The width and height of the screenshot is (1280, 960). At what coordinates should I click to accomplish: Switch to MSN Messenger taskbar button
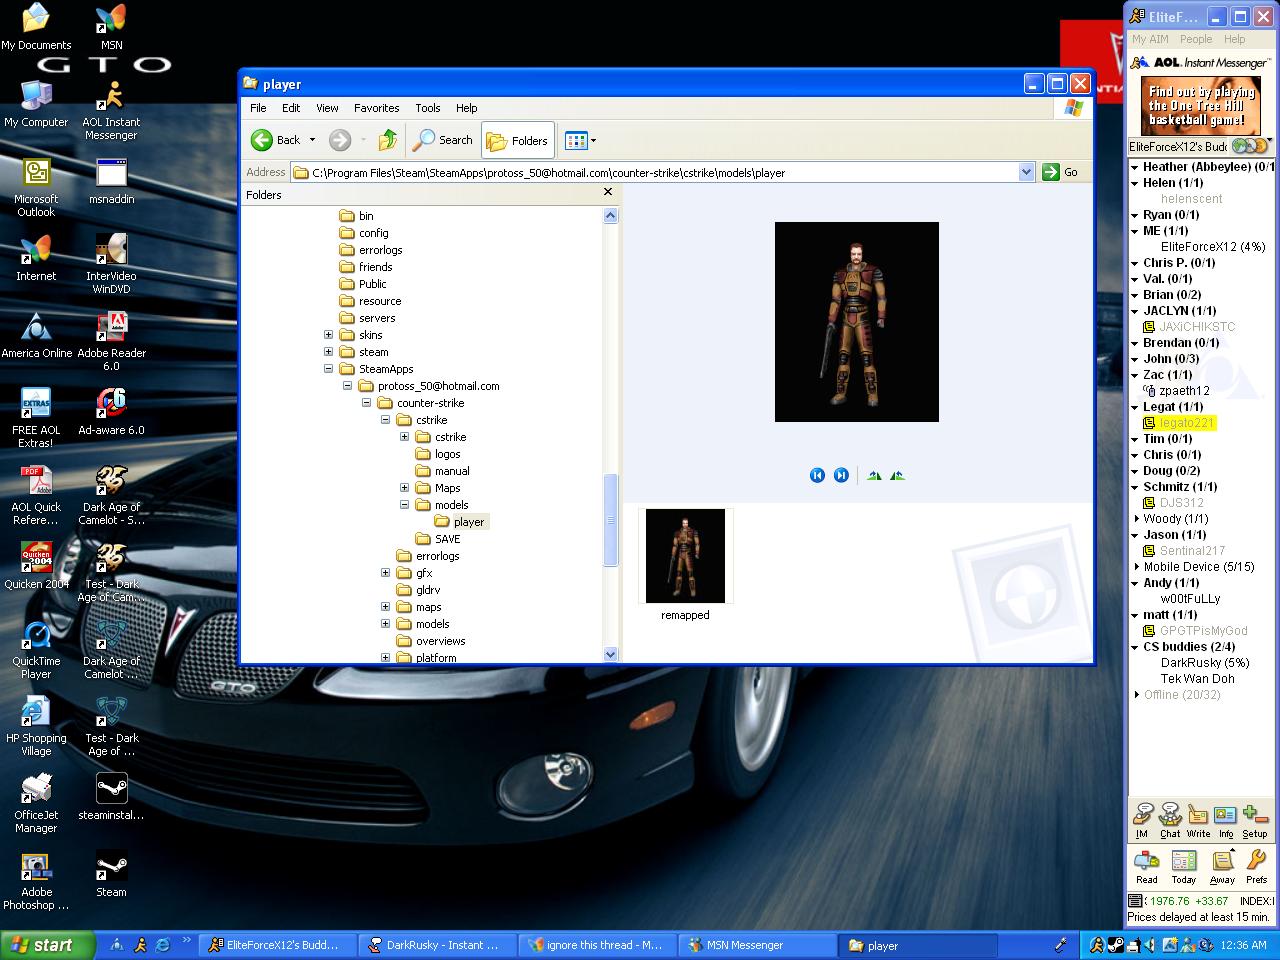[757, 945]
